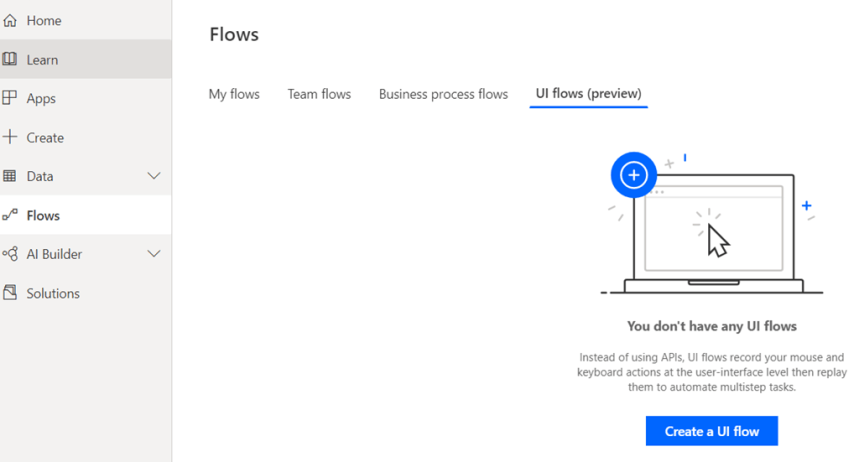Click the blue plus circle illustration
The height and width of the screenshot is (462, 859).
[x=633, y=175]
